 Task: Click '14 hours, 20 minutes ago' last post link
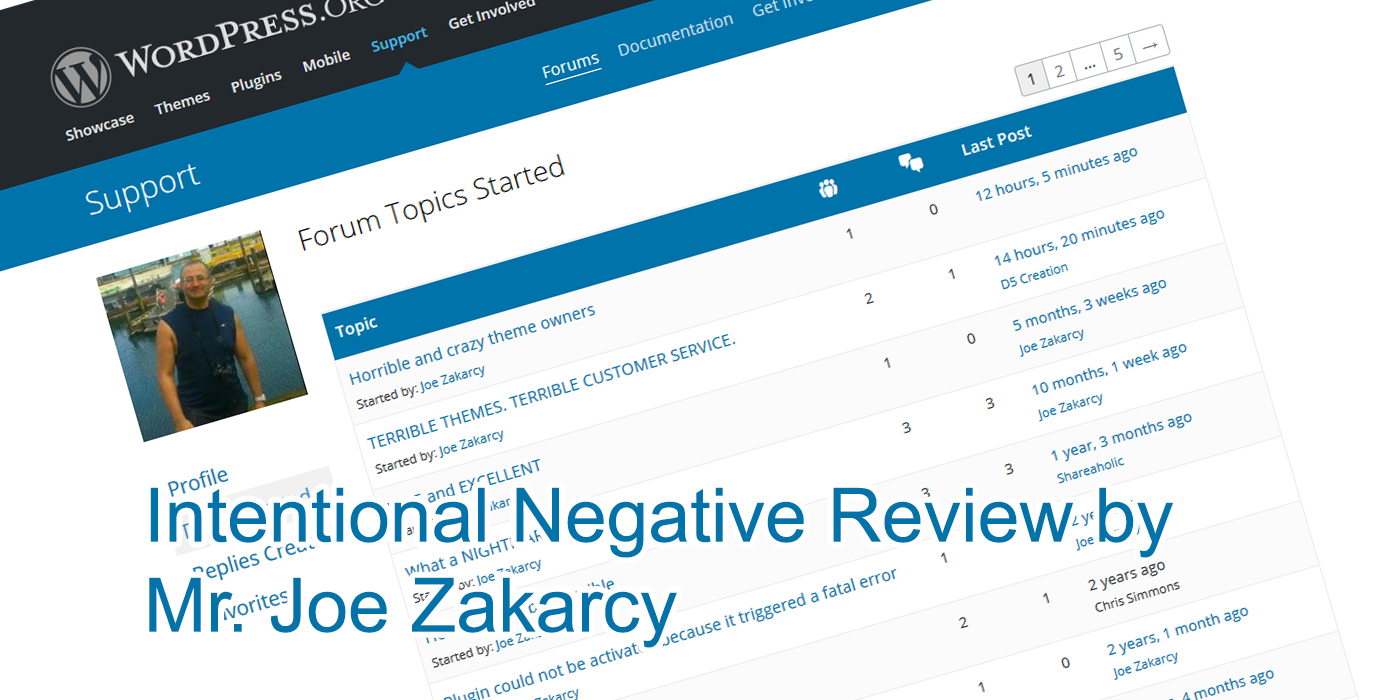point(1079,237)
